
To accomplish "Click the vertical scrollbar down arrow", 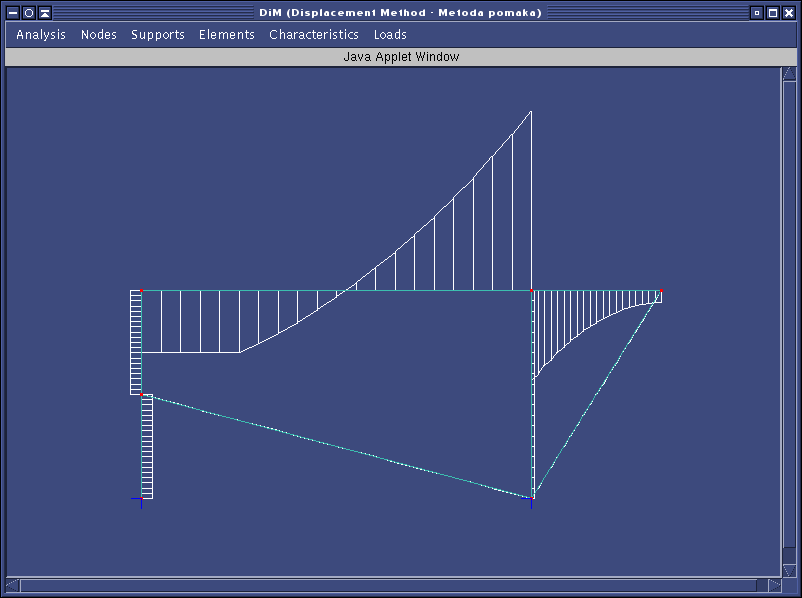I will [789, 569].
